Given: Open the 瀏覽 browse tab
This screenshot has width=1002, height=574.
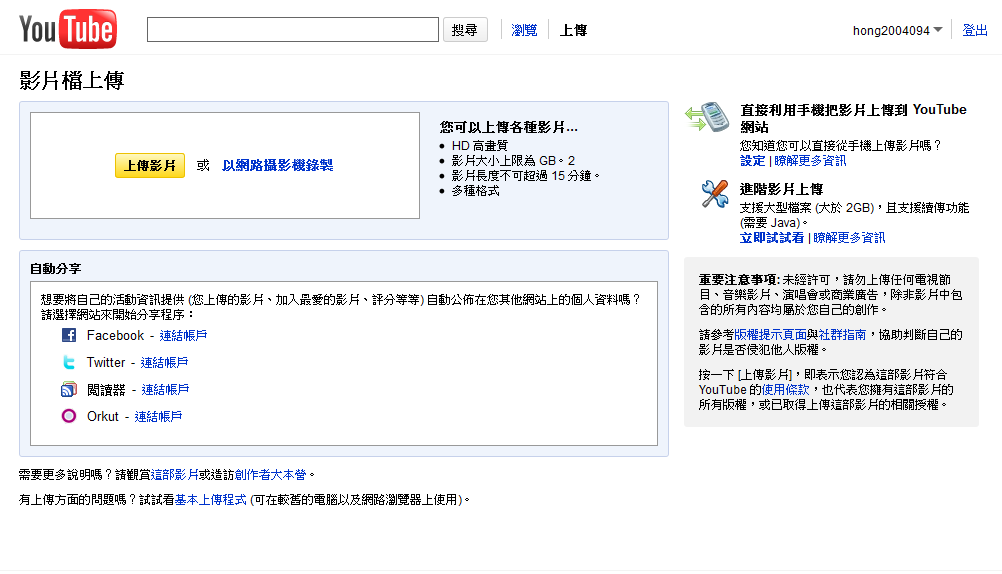Looking at the screenshot, I should pyautogui.click(x=524, y=30).
